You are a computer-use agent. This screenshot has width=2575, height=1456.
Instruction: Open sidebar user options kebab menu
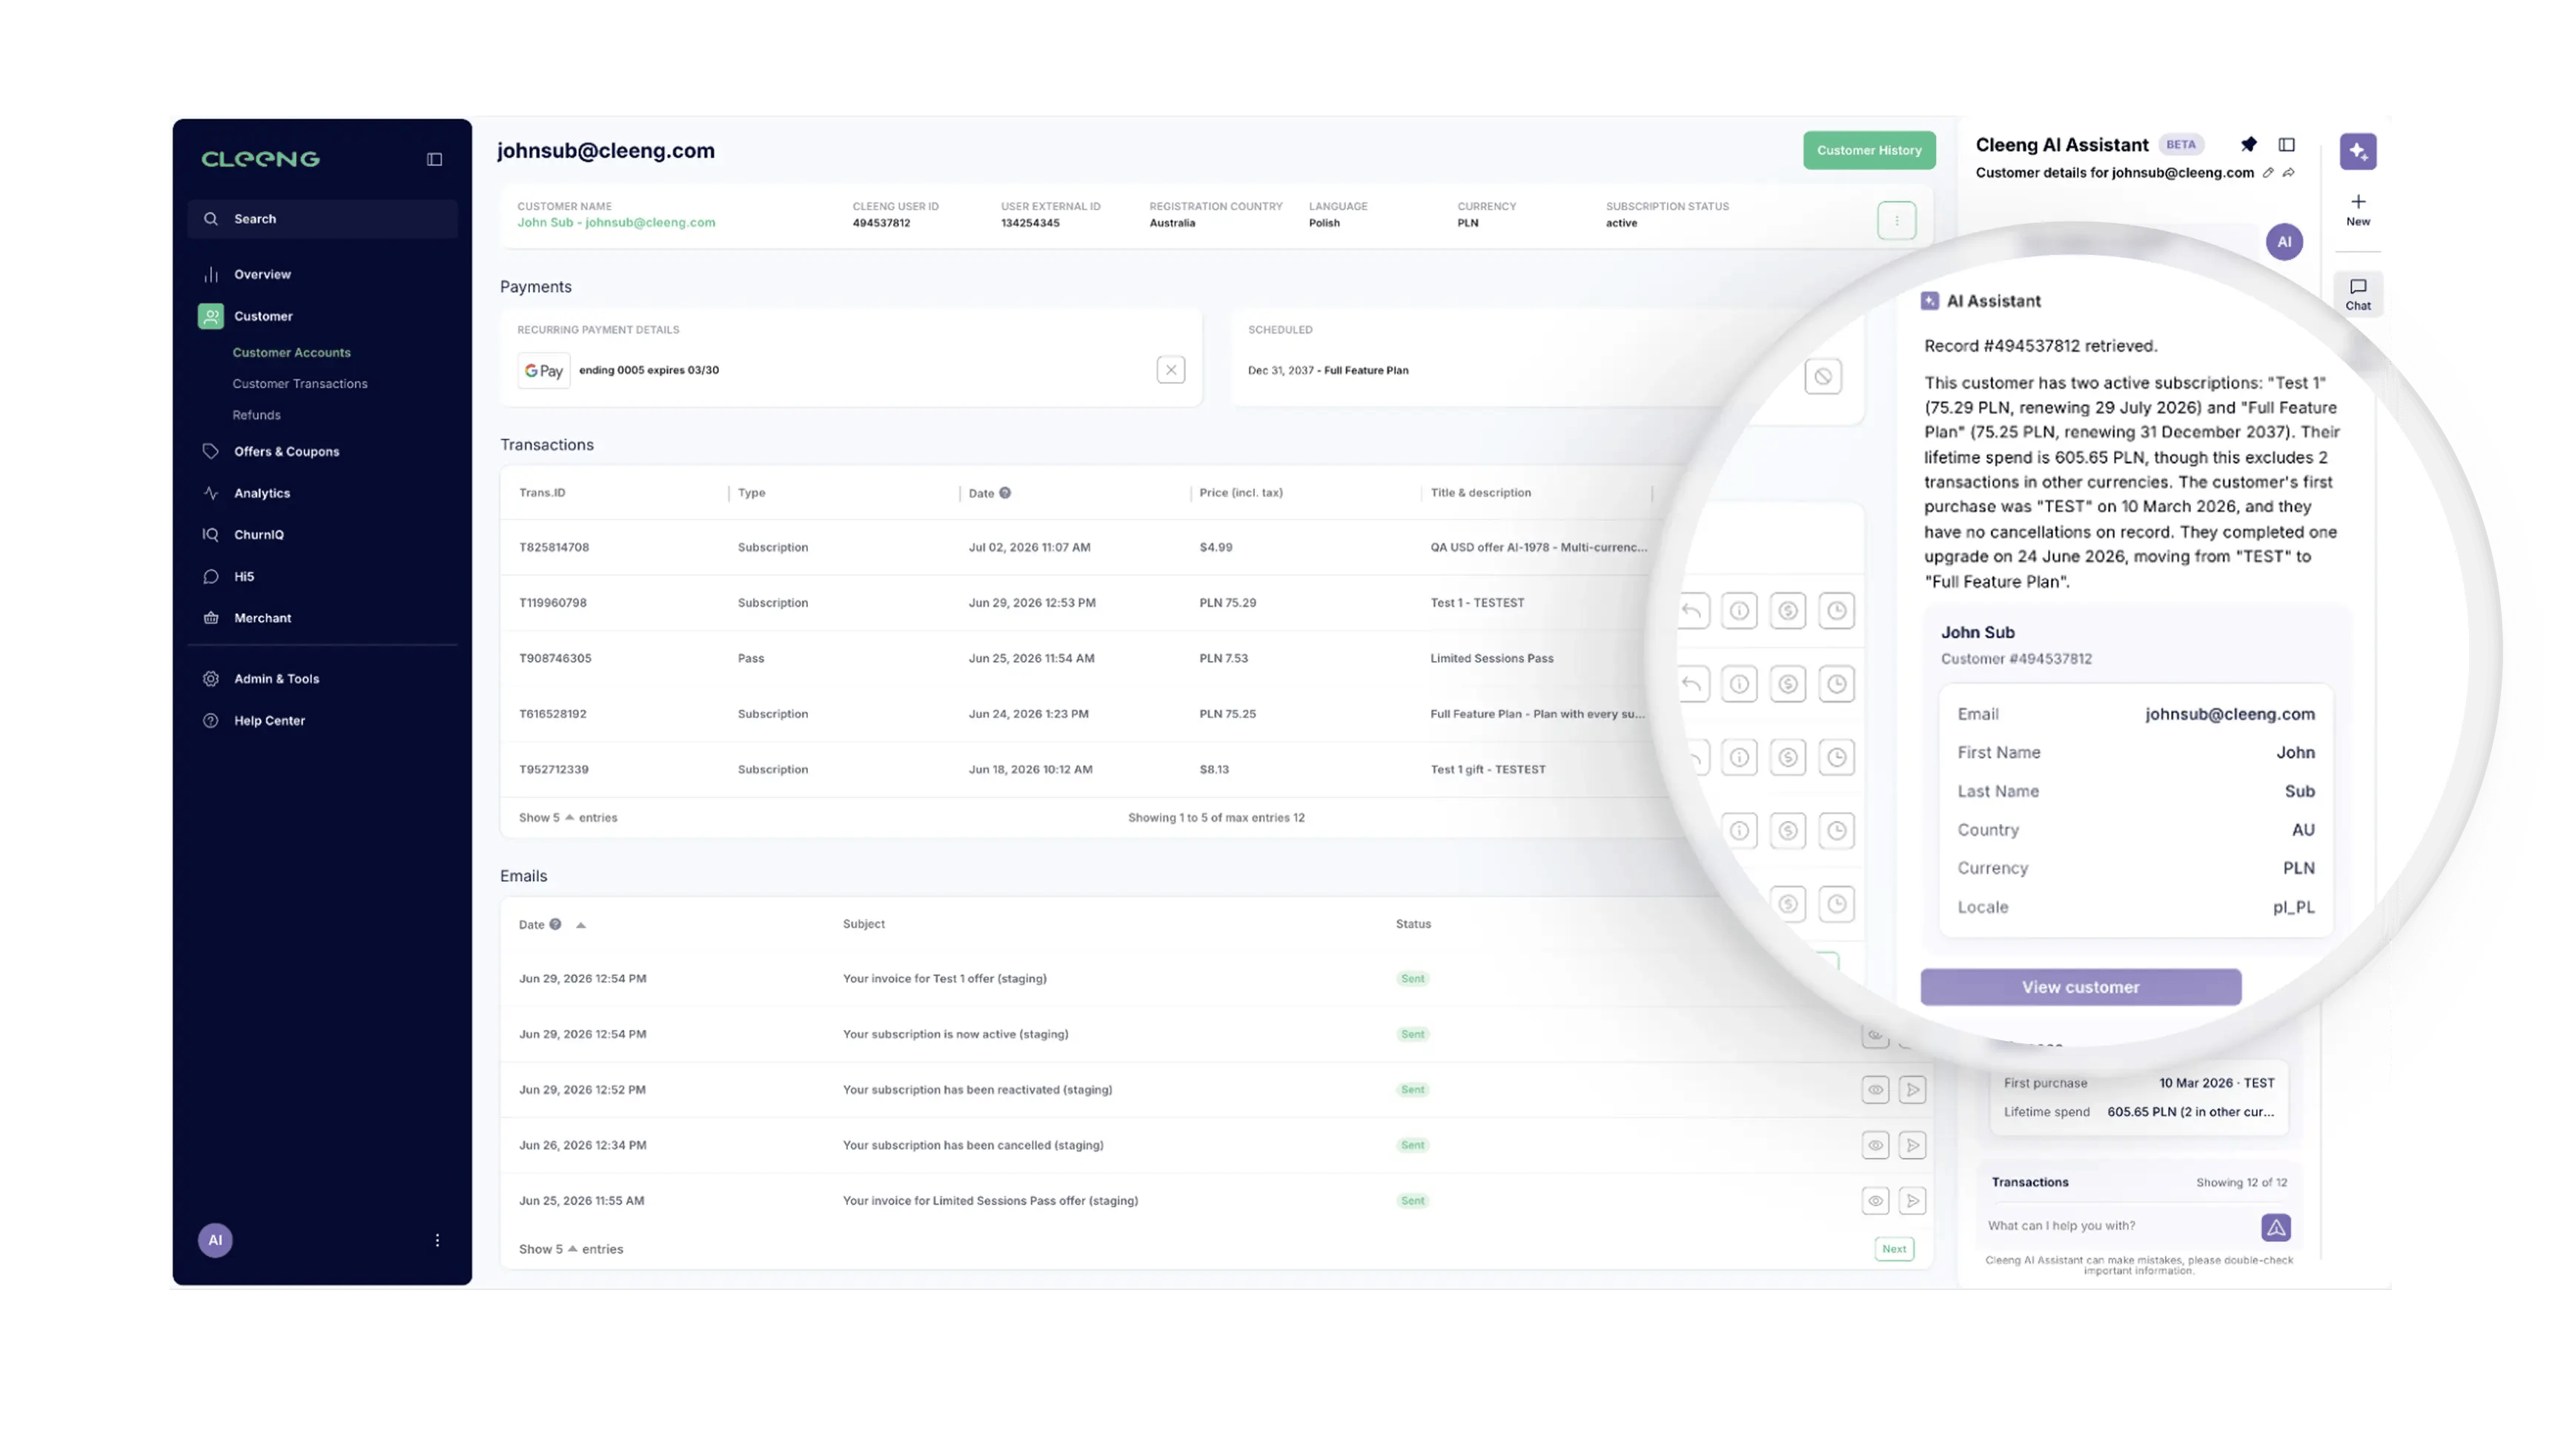[437, 1240]
